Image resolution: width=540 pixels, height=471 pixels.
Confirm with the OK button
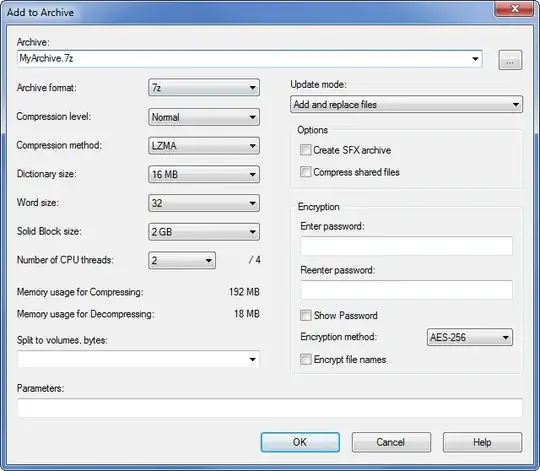tap(300, 442)
